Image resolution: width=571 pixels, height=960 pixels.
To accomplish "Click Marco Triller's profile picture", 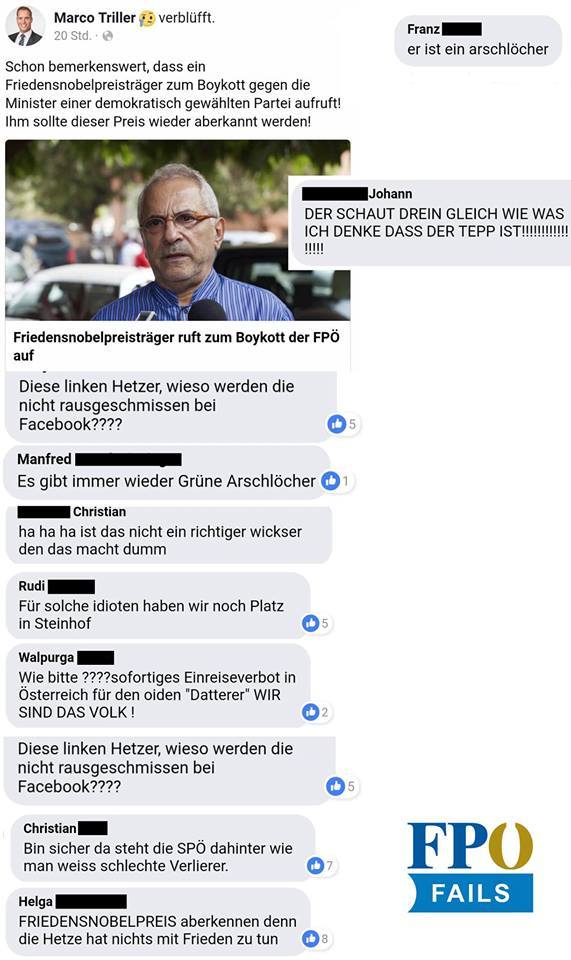I will click(25, 26).
